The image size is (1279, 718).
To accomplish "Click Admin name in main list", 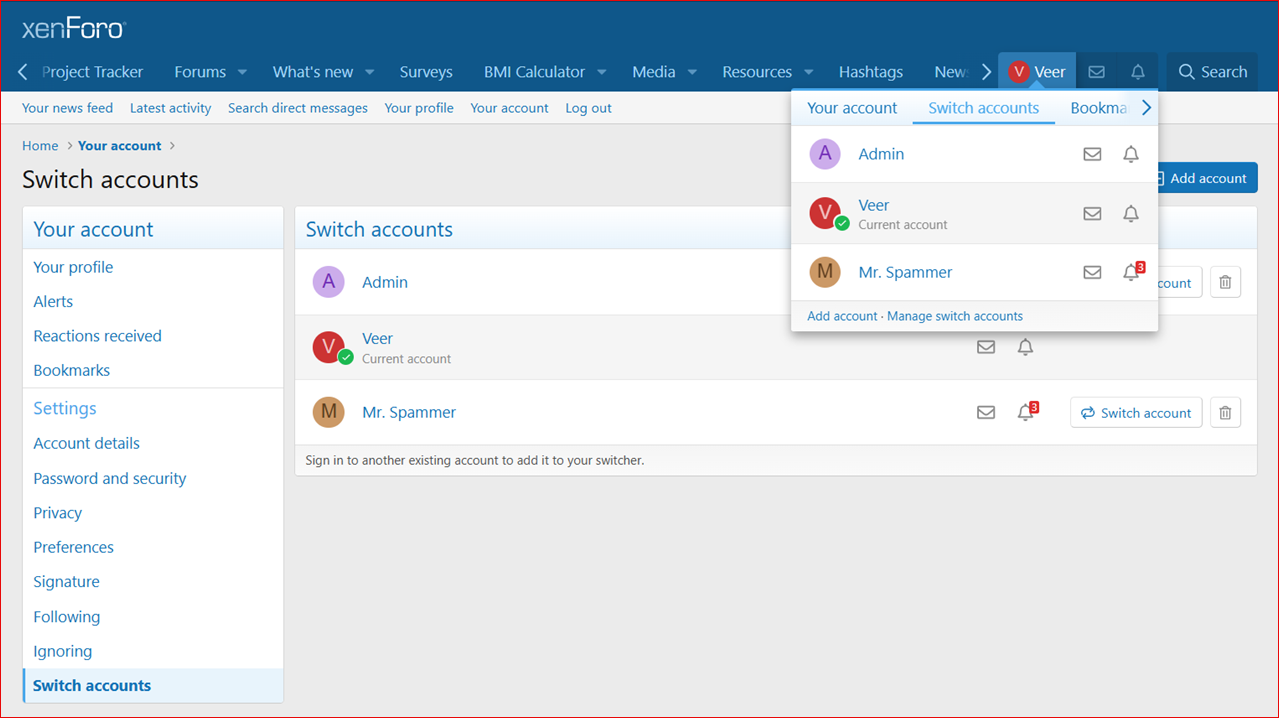I will (x=385, y=282).
